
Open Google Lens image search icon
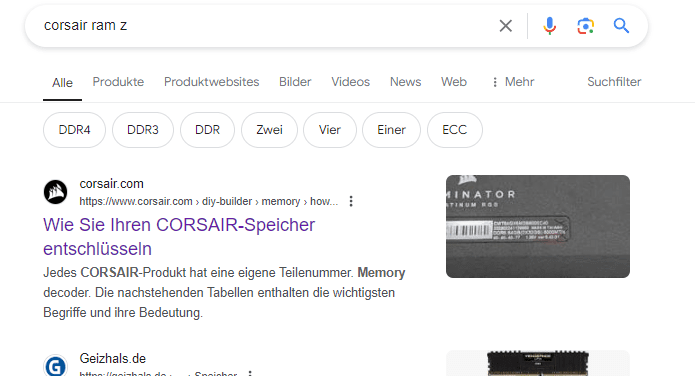586,26
